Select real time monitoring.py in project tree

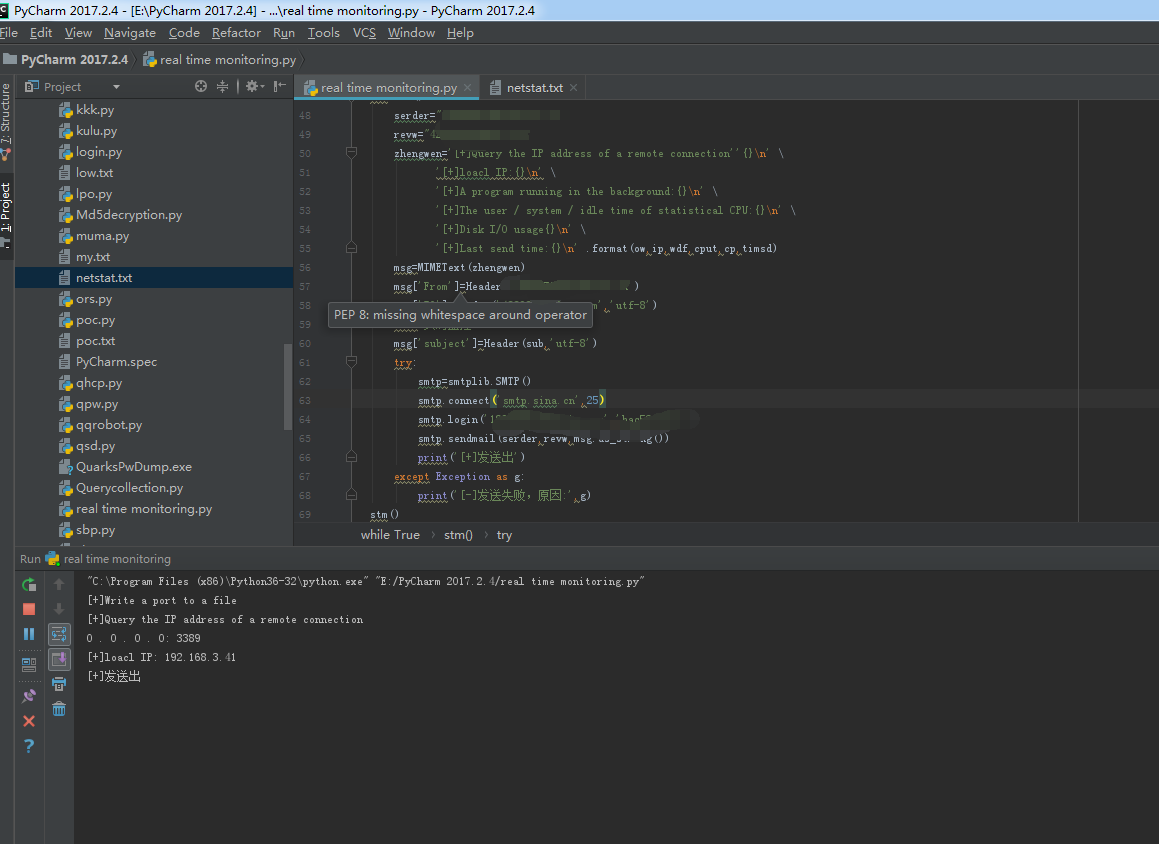coord(143,508)
